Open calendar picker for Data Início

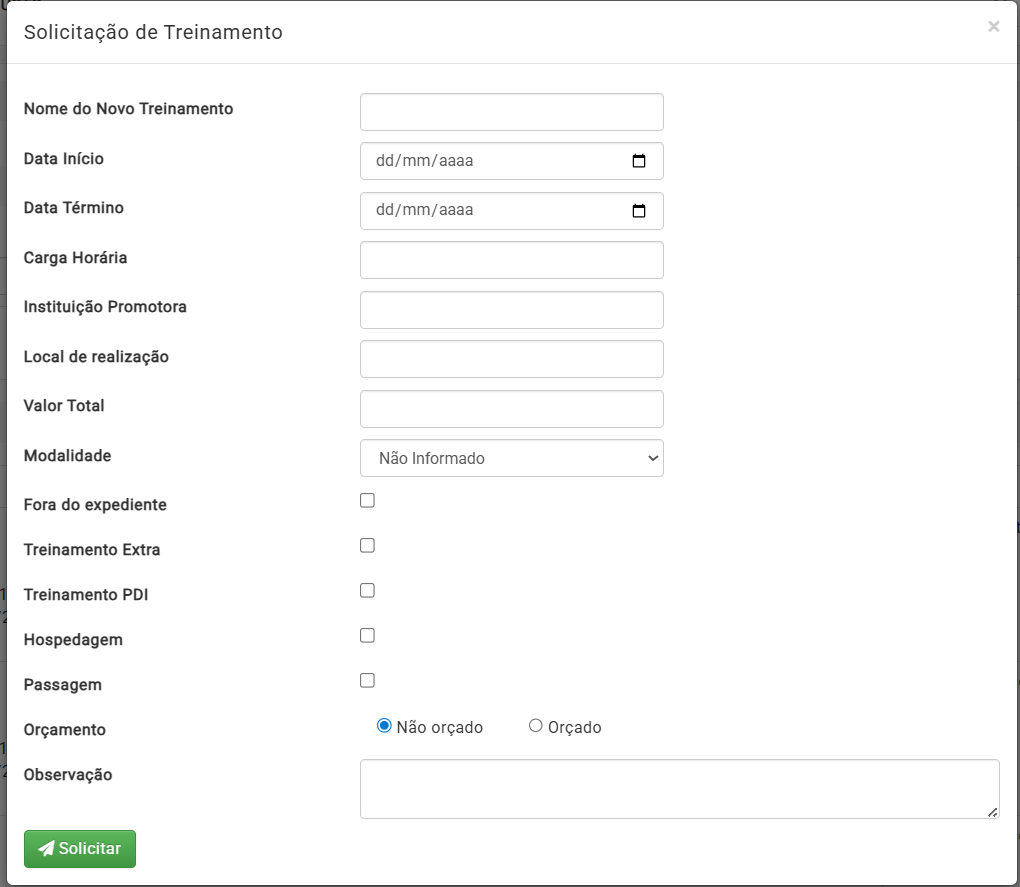click(x=639, y=161)
